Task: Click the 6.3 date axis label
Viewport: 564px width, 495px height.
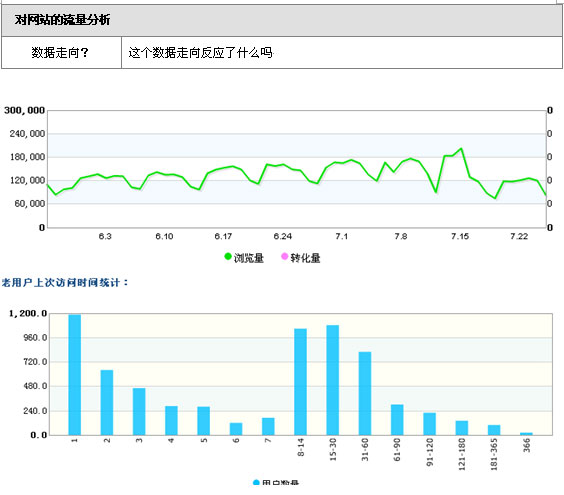Action: 105,236
